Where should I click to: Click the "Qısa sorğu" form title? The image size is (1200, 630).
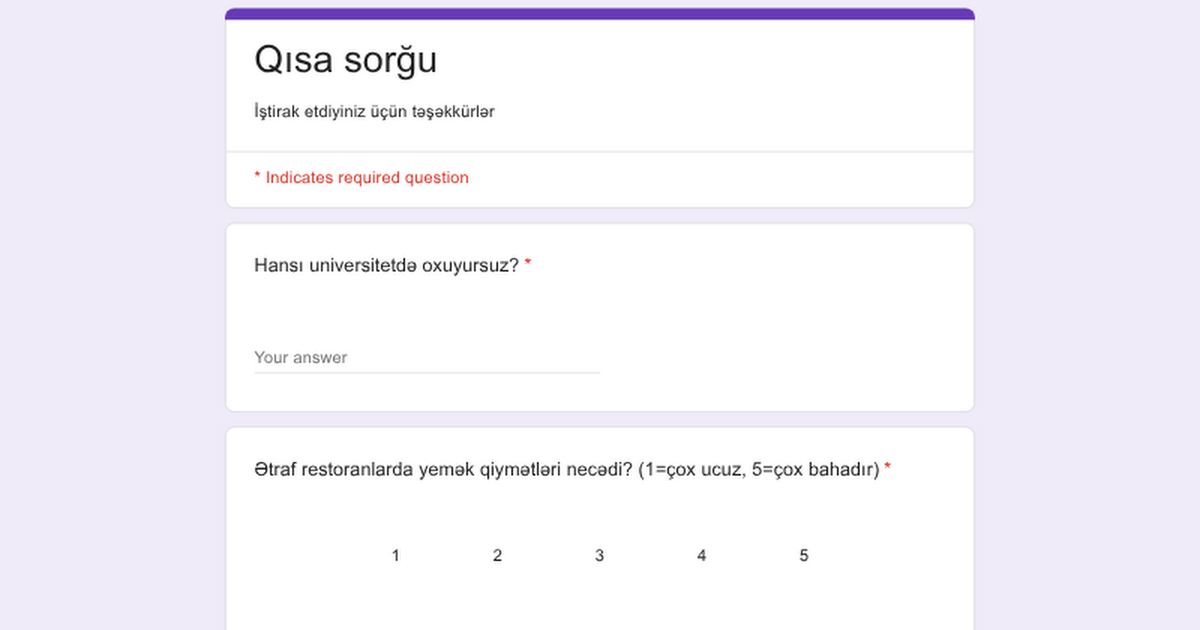point(345,60)
